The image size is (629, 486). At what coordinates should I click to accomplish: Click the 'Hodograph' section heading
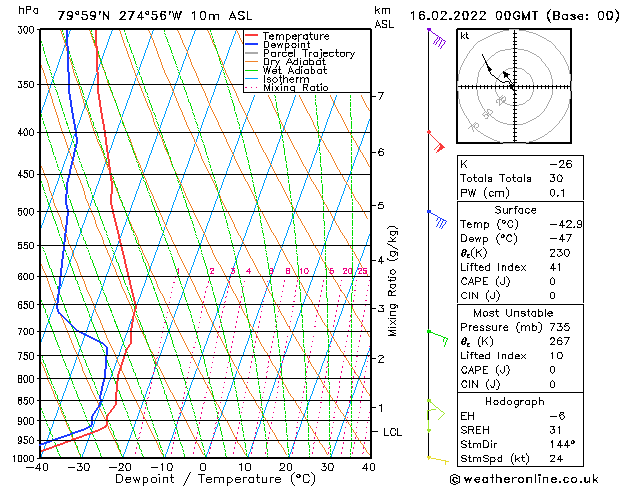click(x=515, y=401)
